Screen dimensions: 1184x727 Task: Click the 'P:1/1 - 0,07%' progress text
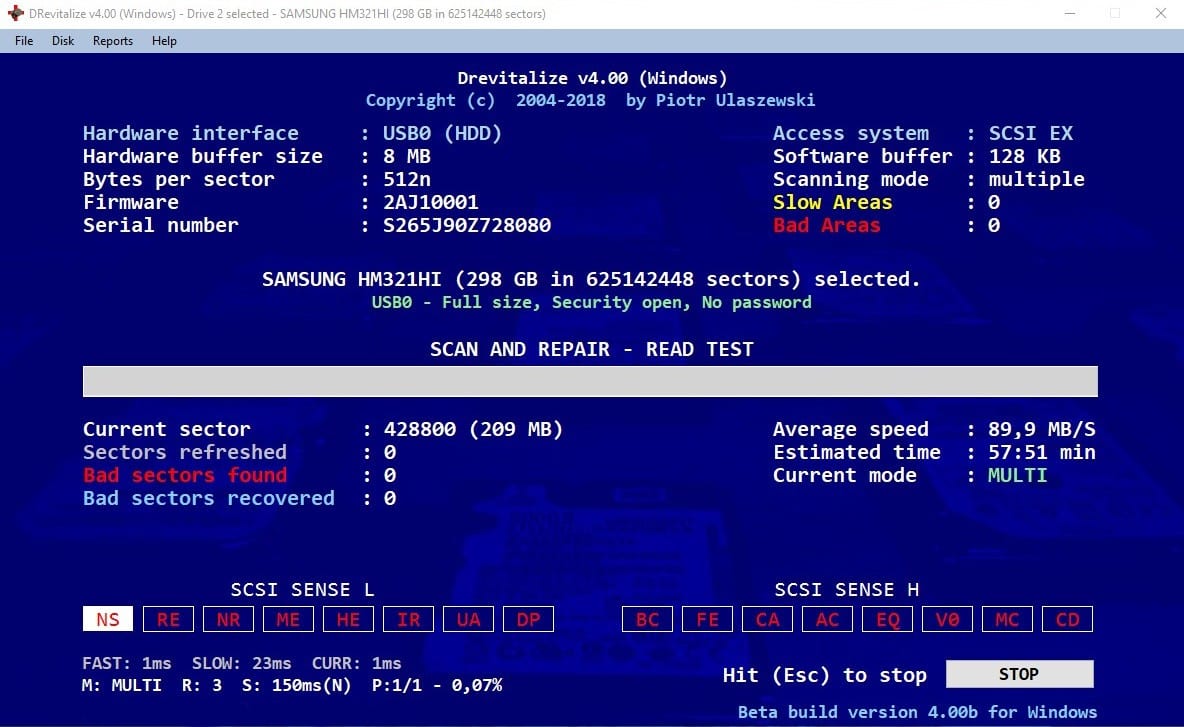(437, 685)
